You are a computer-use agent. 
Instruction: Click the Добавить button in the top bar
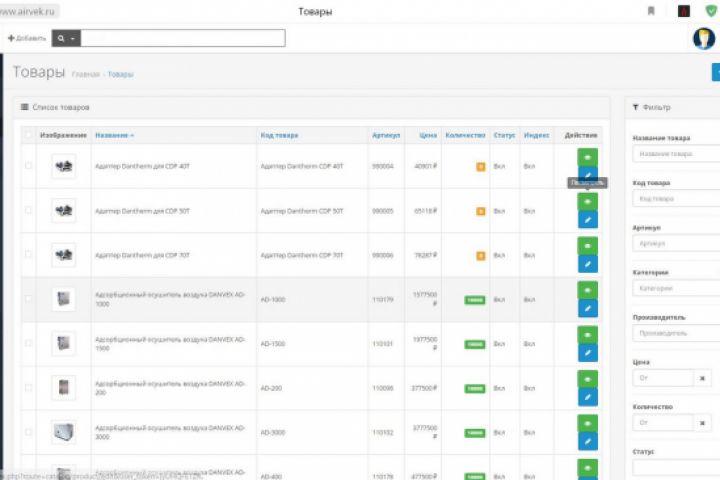(27, 38)
